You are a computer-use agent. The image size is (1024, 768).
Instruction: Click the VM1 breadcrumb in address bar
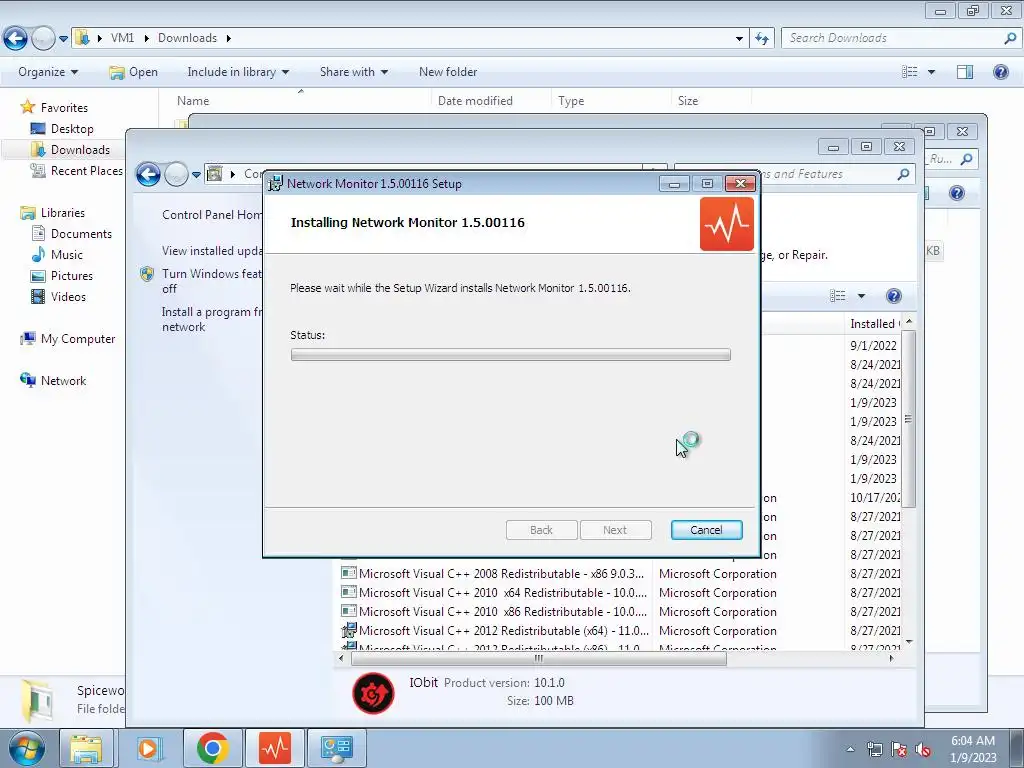tap(122, 38)
